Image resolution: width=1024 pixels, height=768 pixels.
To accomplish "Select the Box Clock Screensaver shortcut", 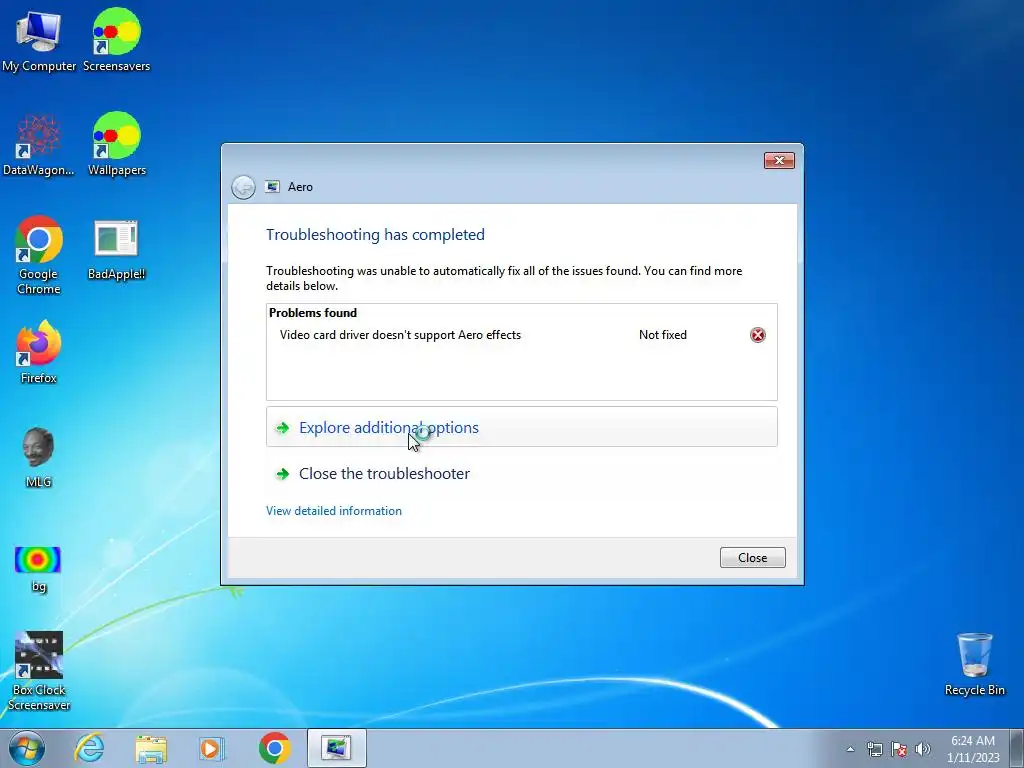I will point(39,671).
